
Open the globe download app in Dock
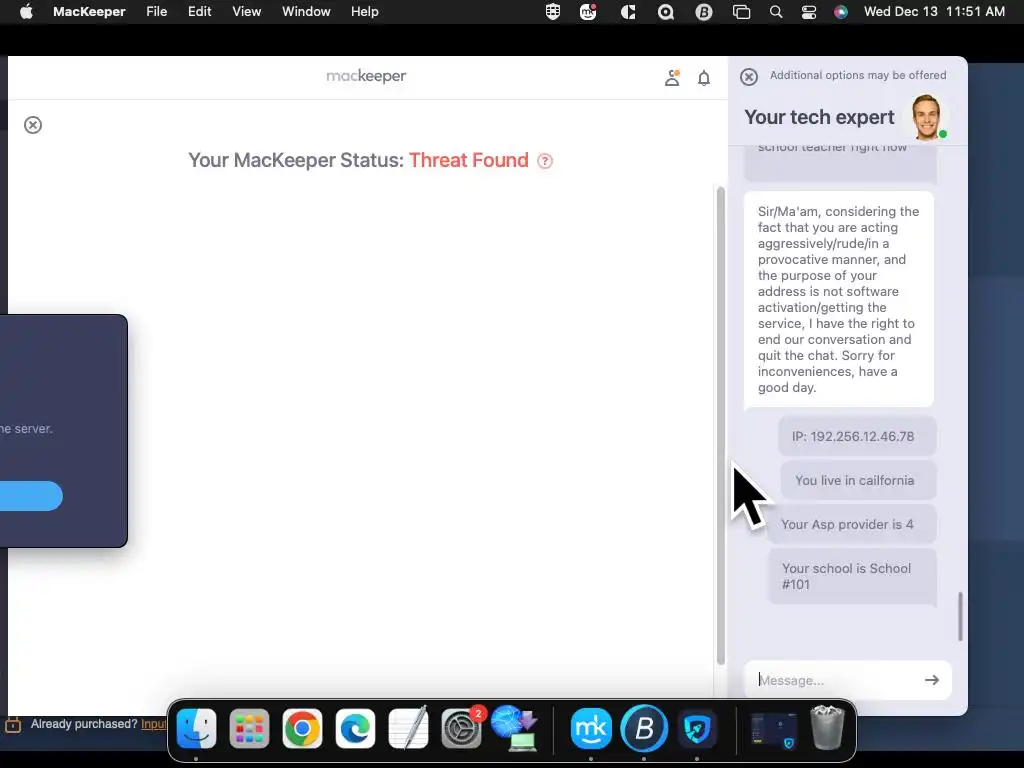click(515, 728)
